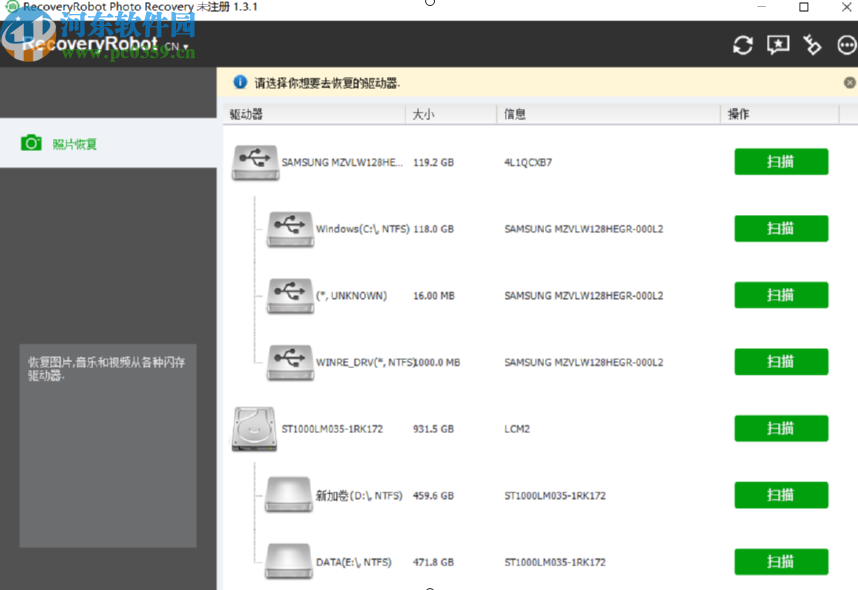Scan the DATA E: partition
The width and height of the screenshot is (858, 590).
point(781,562)
